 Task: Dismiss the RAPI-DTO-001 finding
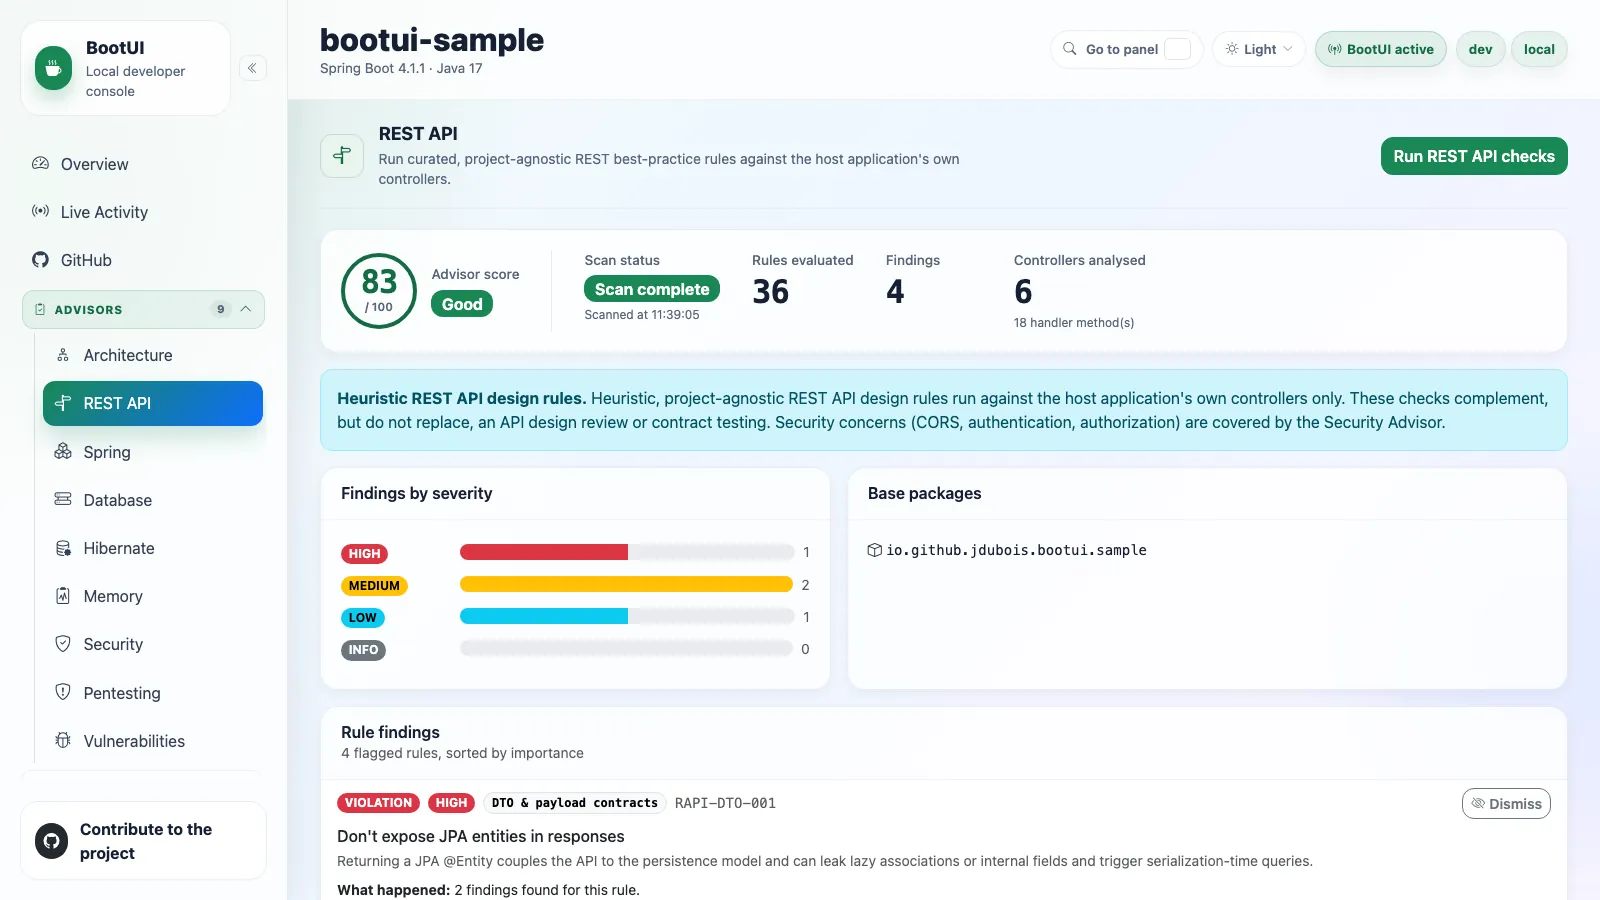pos(1506,804)
